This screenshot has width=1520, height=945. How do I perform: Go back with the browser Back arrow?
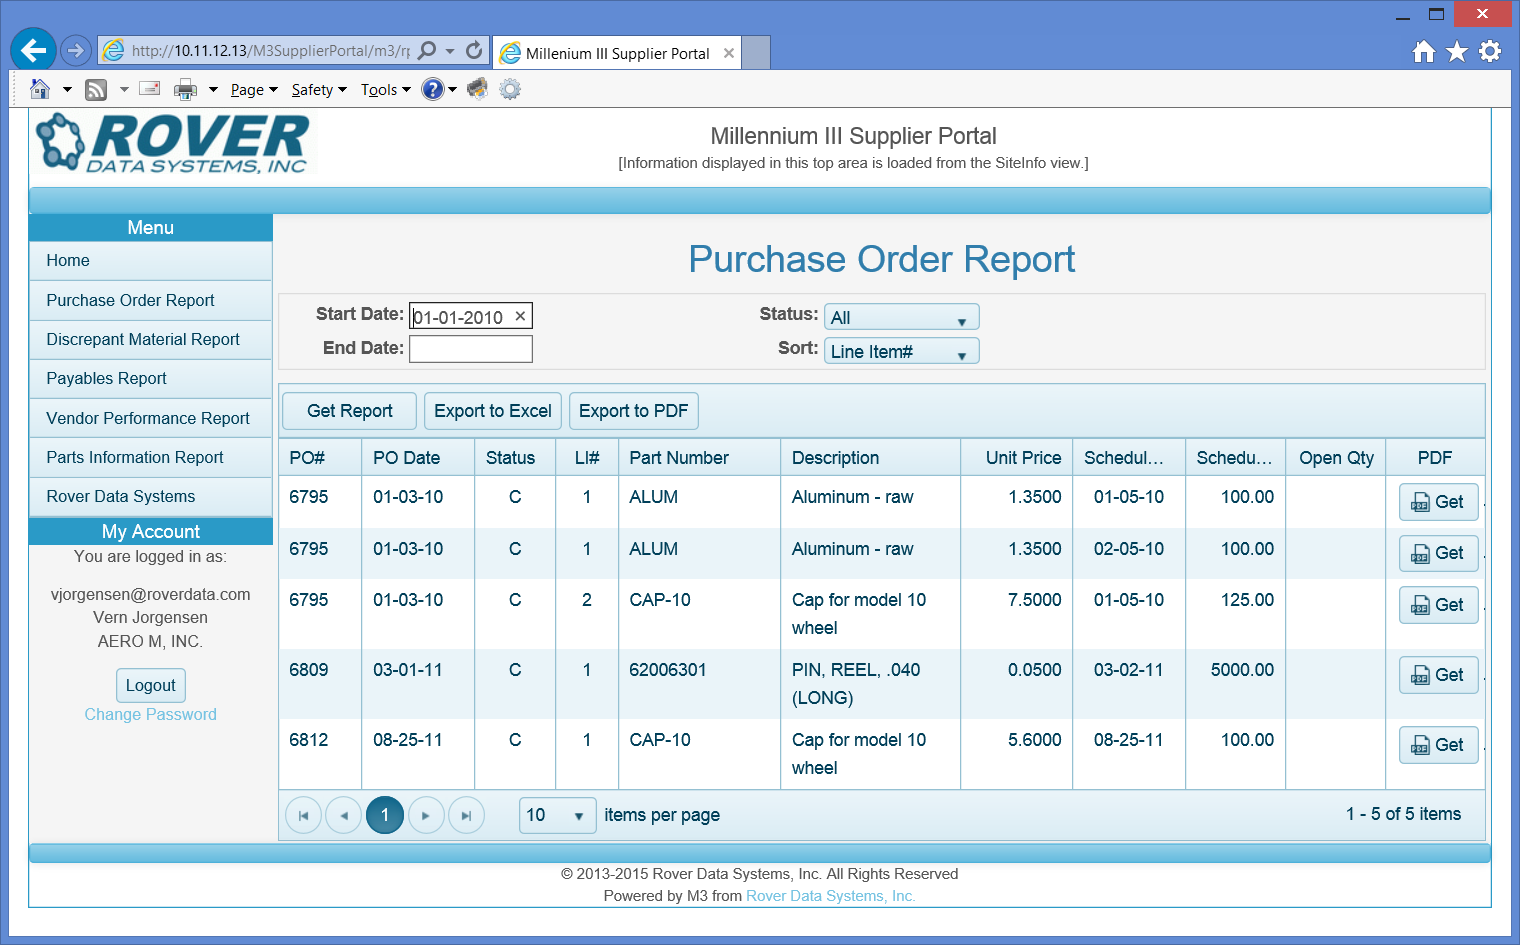pos(33,50)
